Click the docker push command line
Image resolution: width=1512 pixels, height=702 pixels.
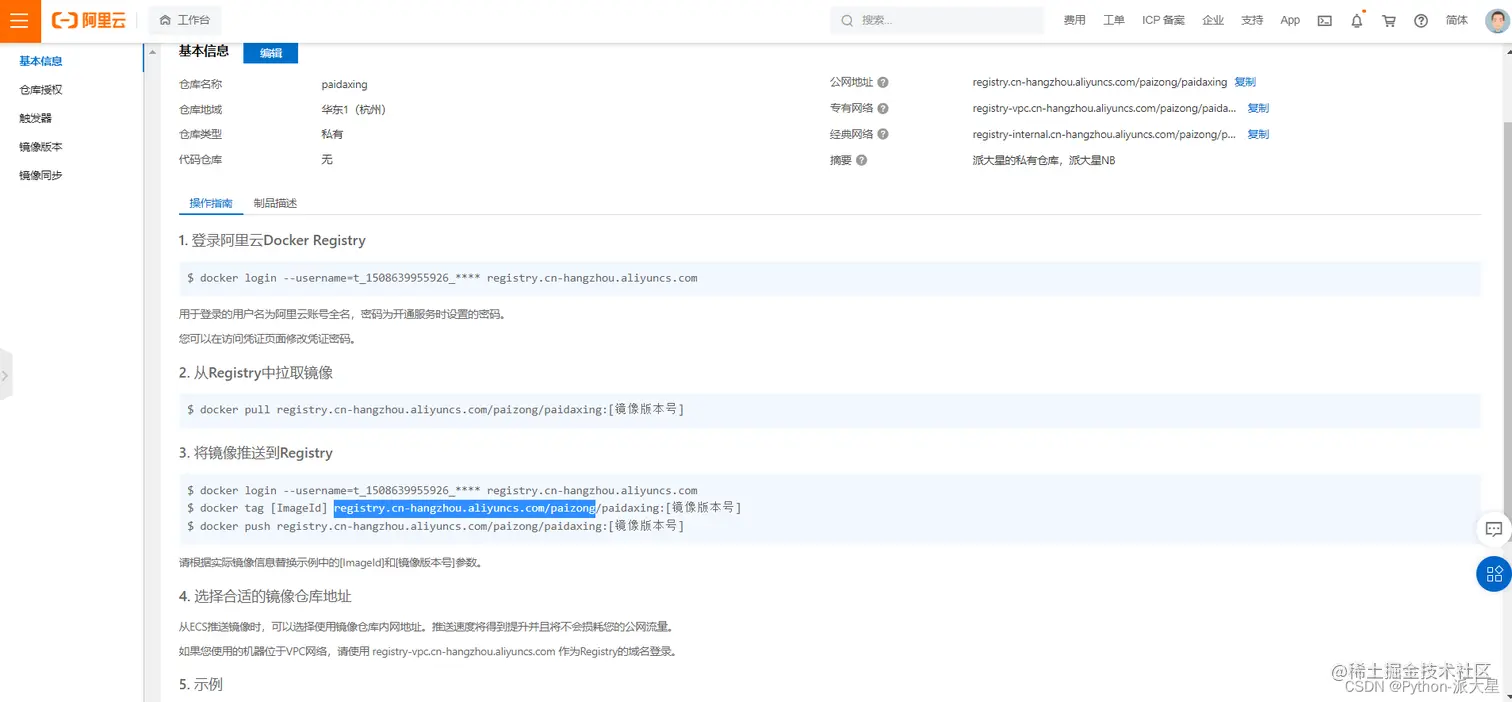pos(435,526)
